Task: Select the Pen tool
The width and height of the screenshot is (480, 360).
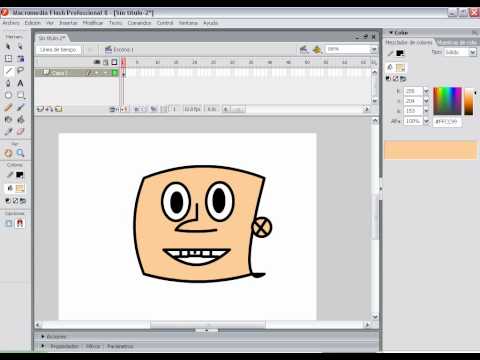Action: (8, 83)
